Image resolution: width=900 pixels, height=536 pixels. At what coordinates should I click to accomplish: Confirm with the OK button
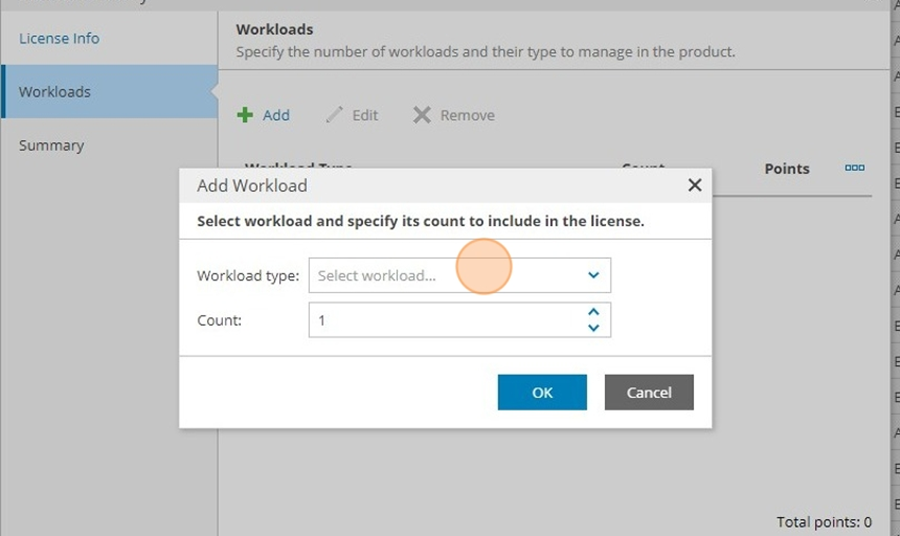(542, 393)
